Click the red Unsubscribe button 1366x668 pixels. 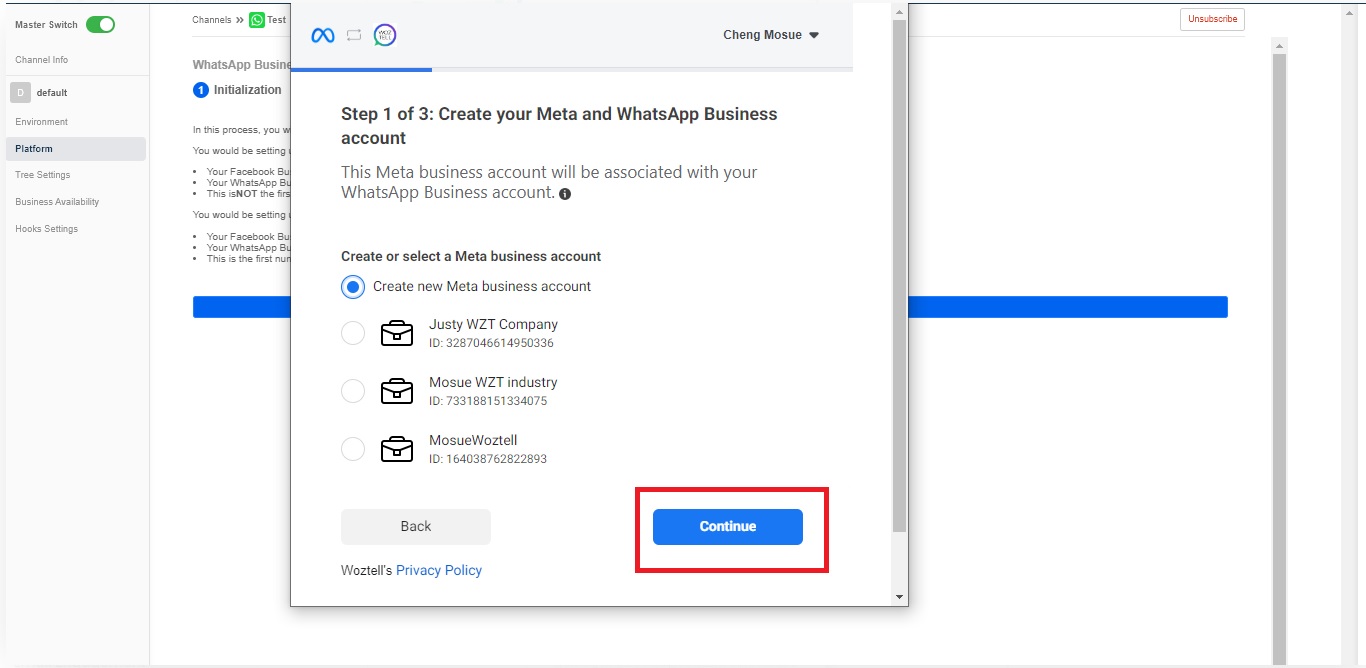[1212, 19]
